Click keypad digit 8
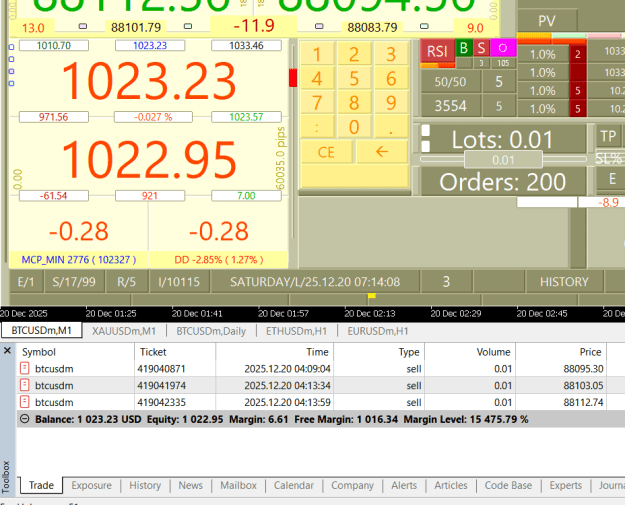 (354, 103)
